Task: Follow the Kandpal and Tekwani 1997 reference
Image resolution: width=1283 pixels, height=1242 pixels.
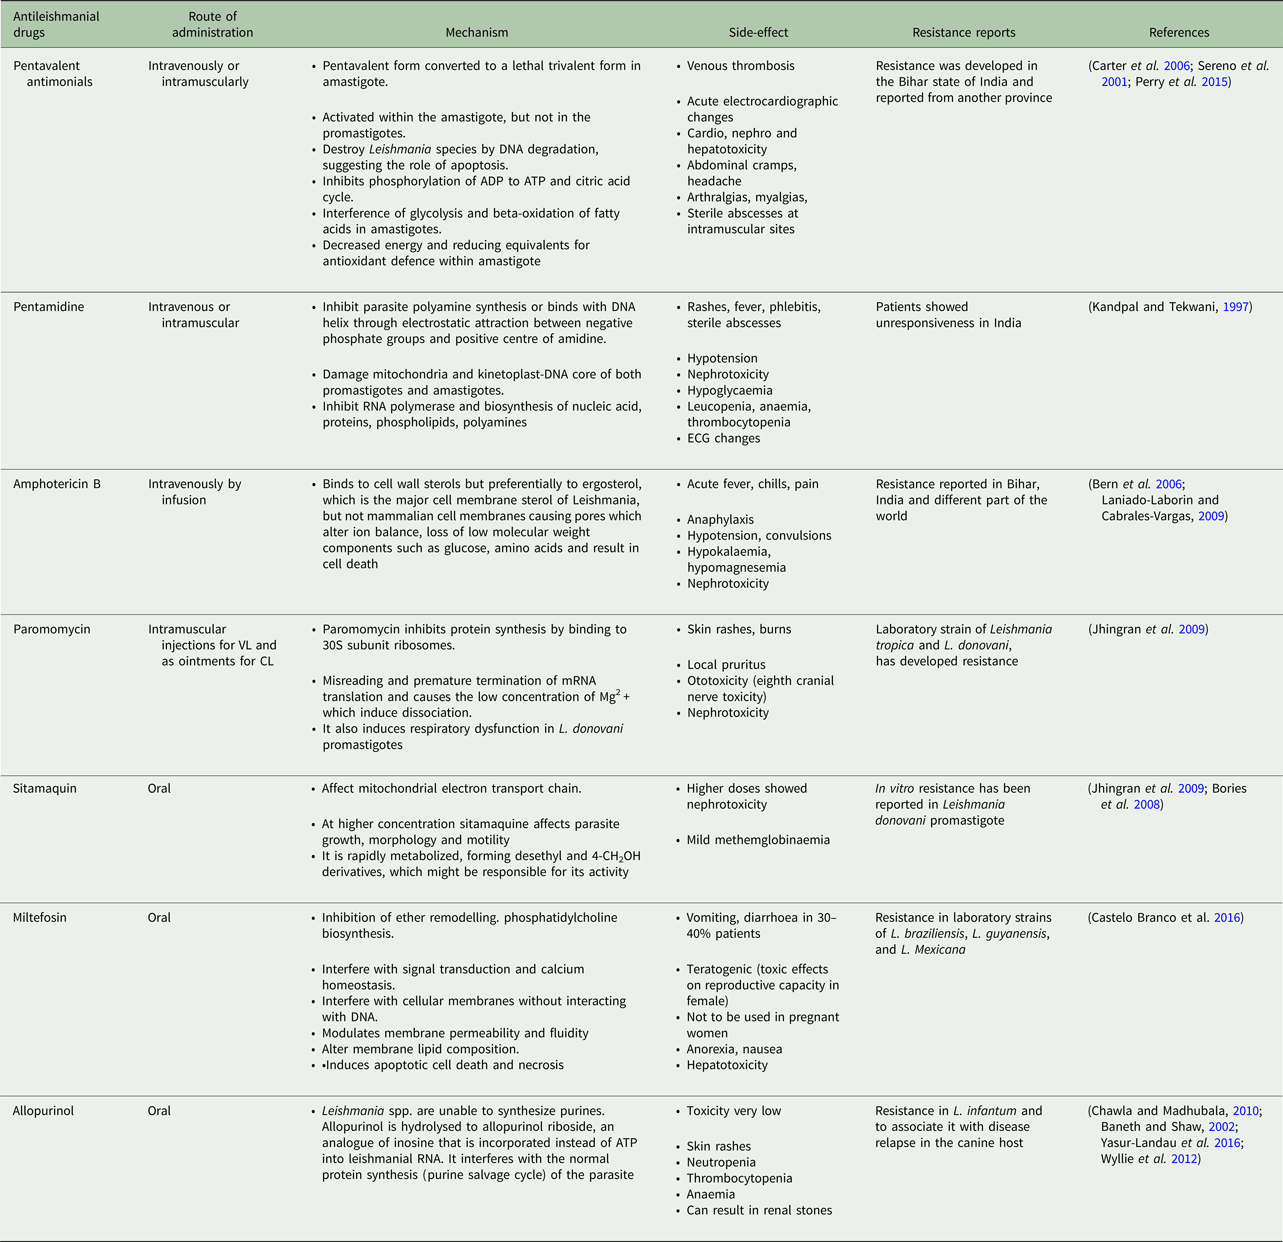Action: [1234, 307]
